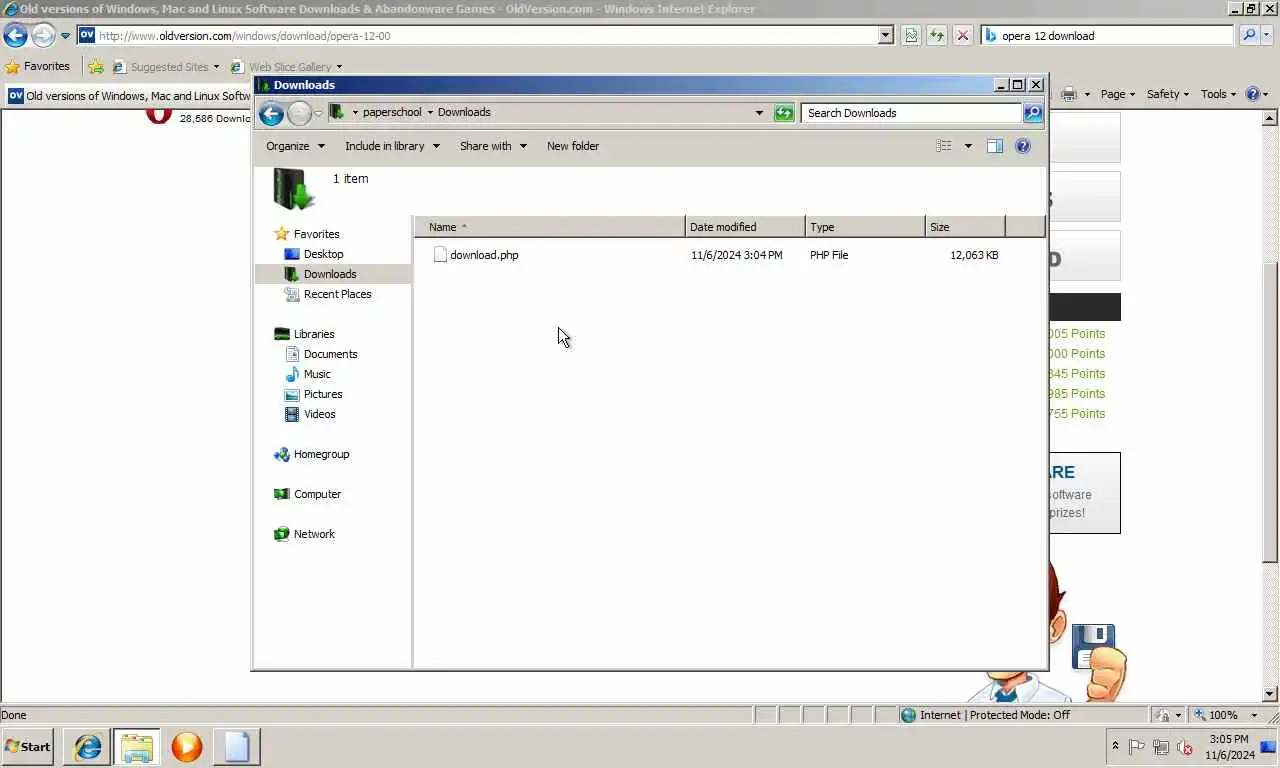The width and height of the screenshot is (1280, 768).
Task: Open the Web Slice Gallery link
Action: tap(286, 67)
